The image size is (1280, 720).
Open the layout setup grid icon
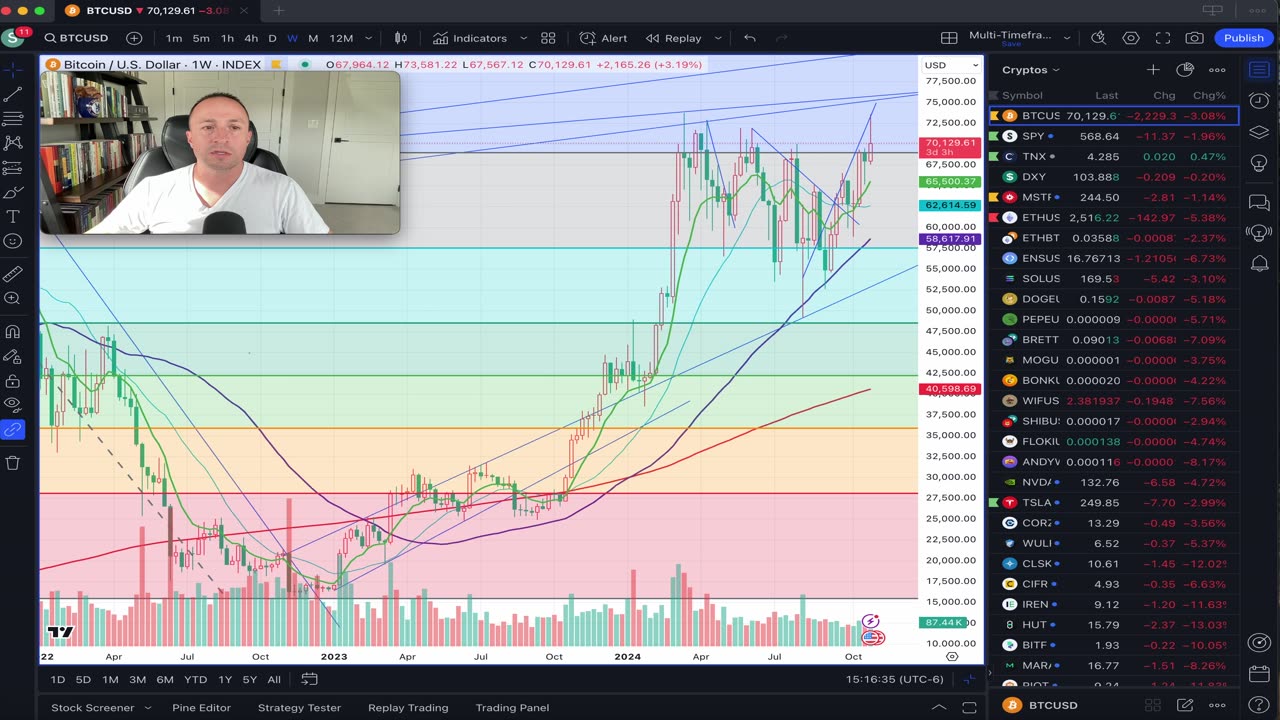click(x=949, y=38)
